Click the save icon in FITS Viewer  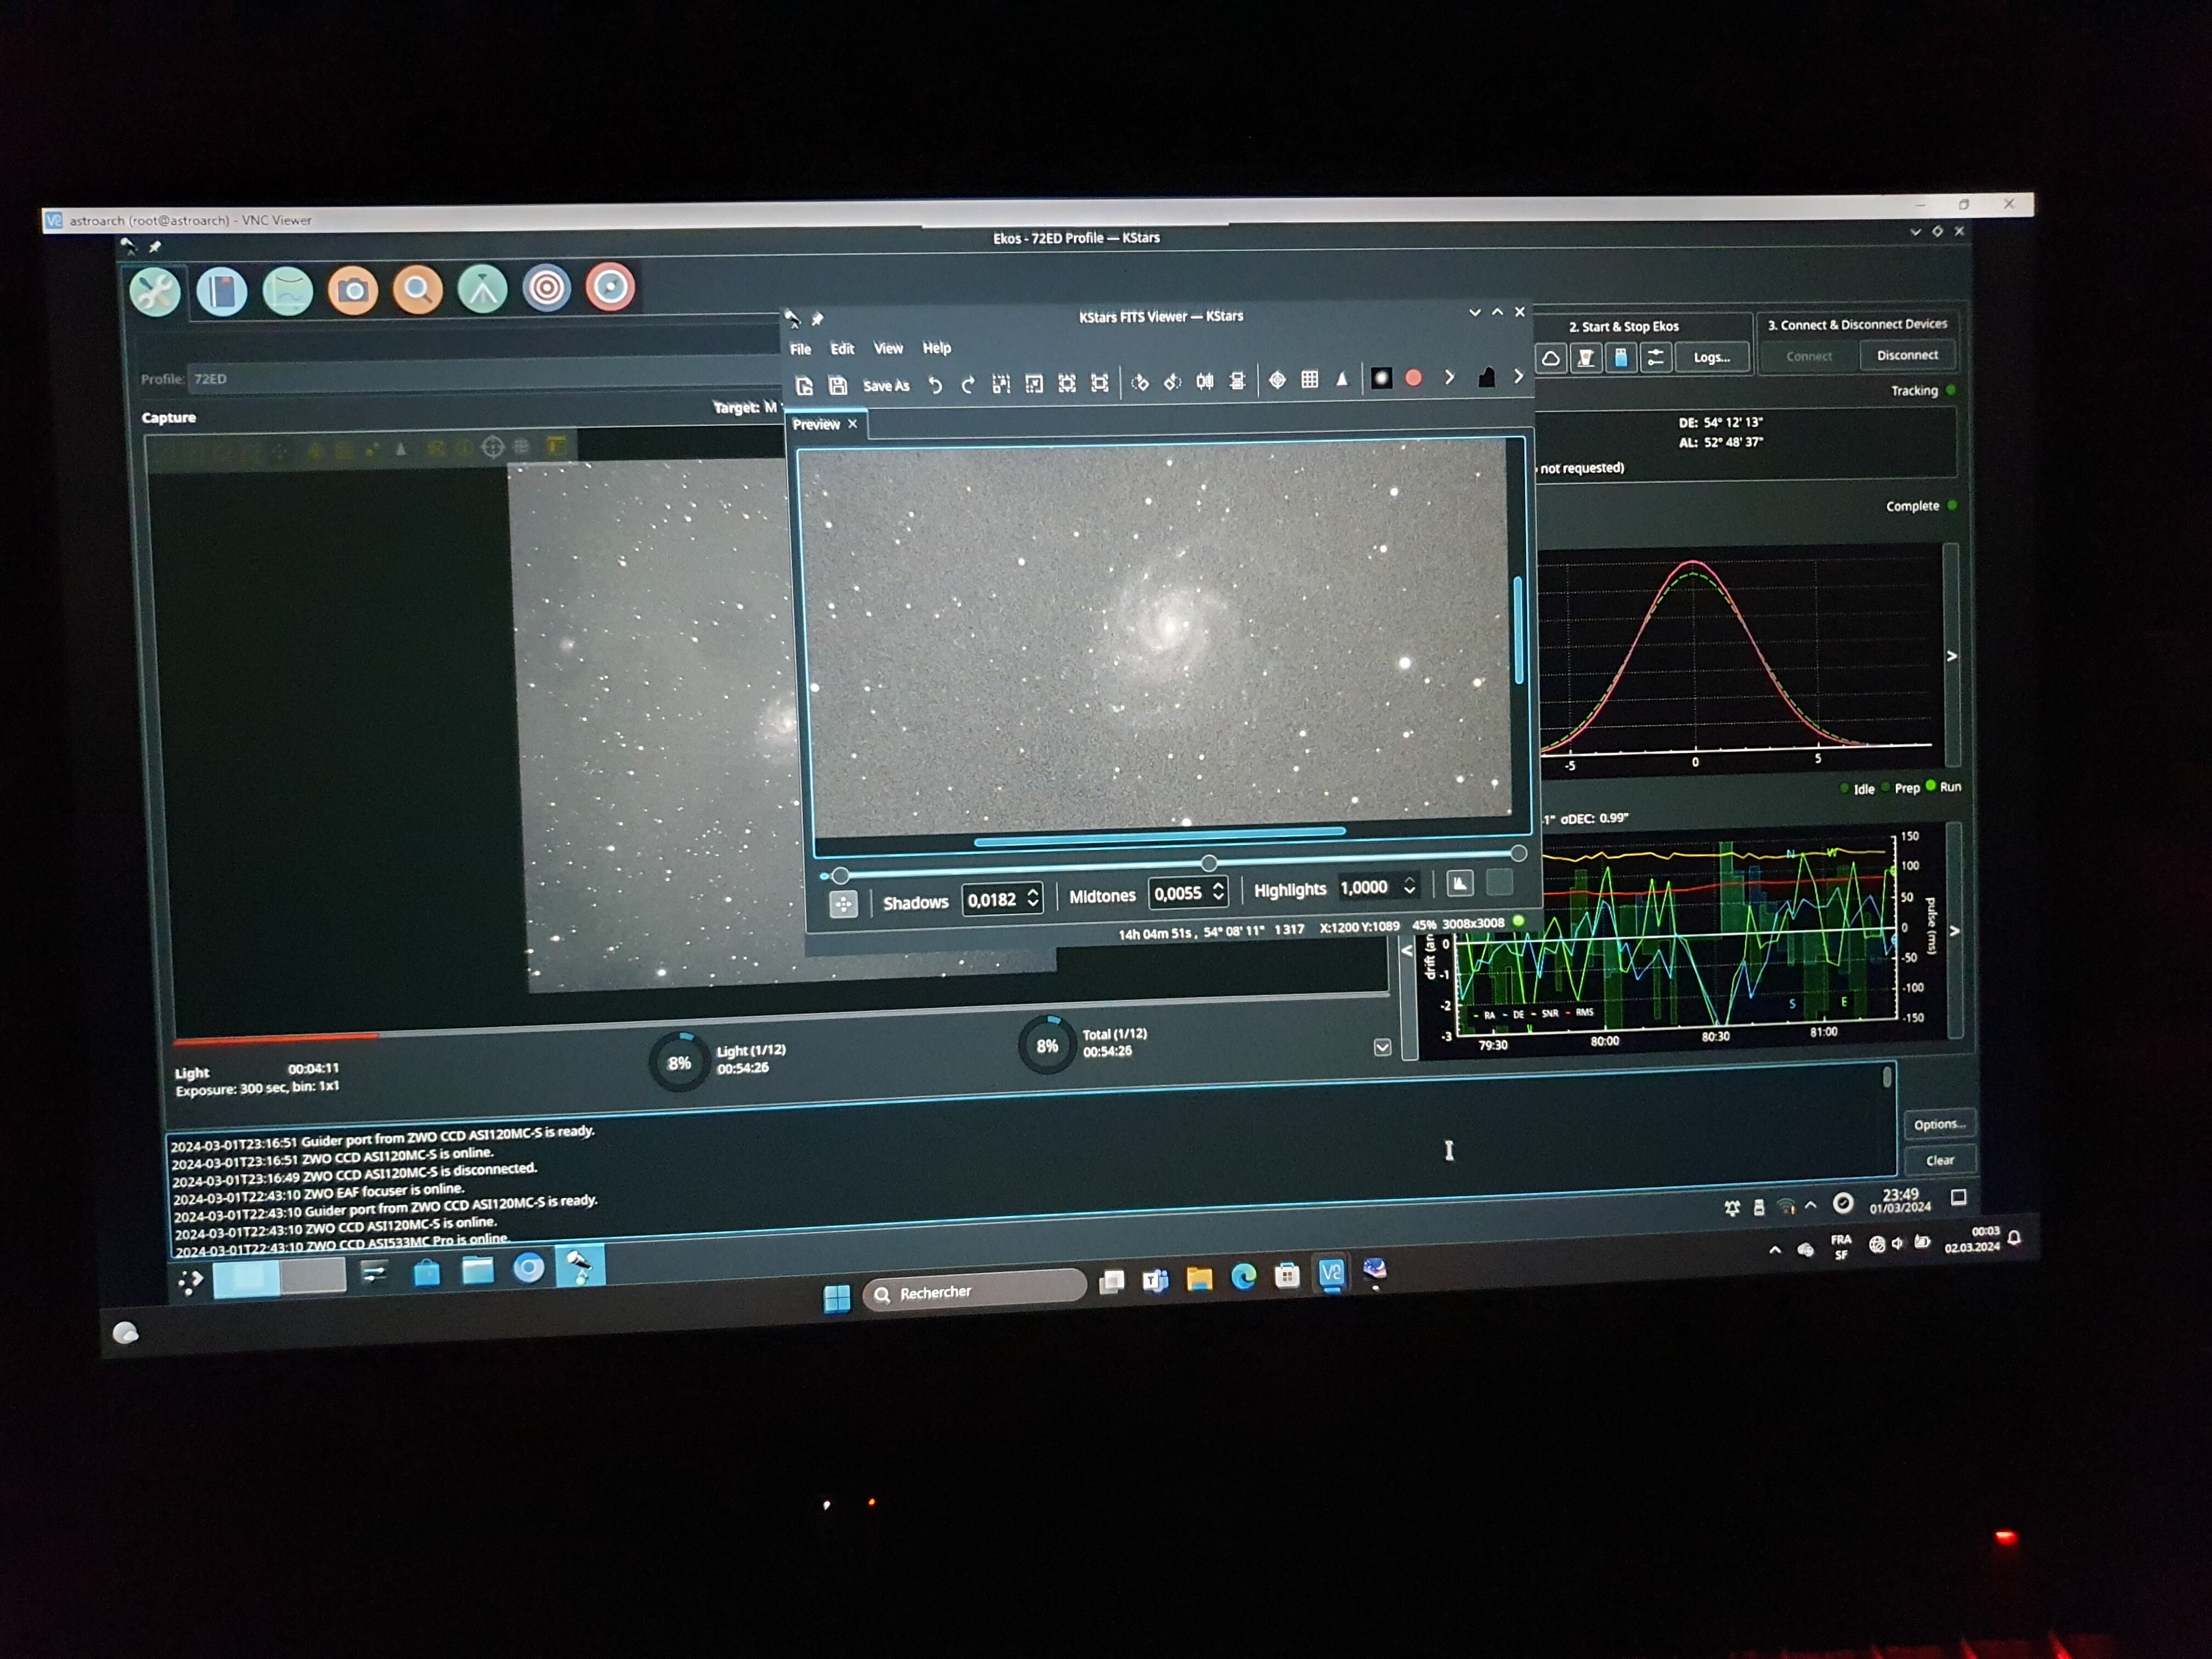point(838,385)
